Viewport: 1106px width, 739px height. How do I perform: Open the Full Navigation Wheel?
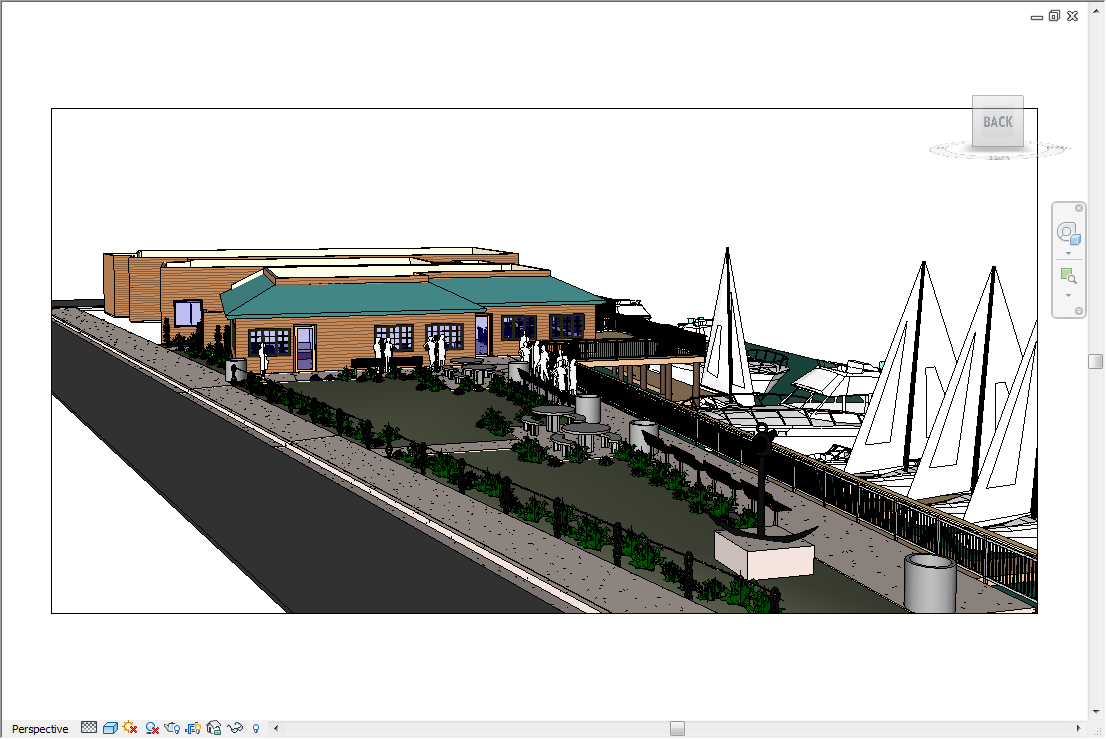coord(1068,233)
